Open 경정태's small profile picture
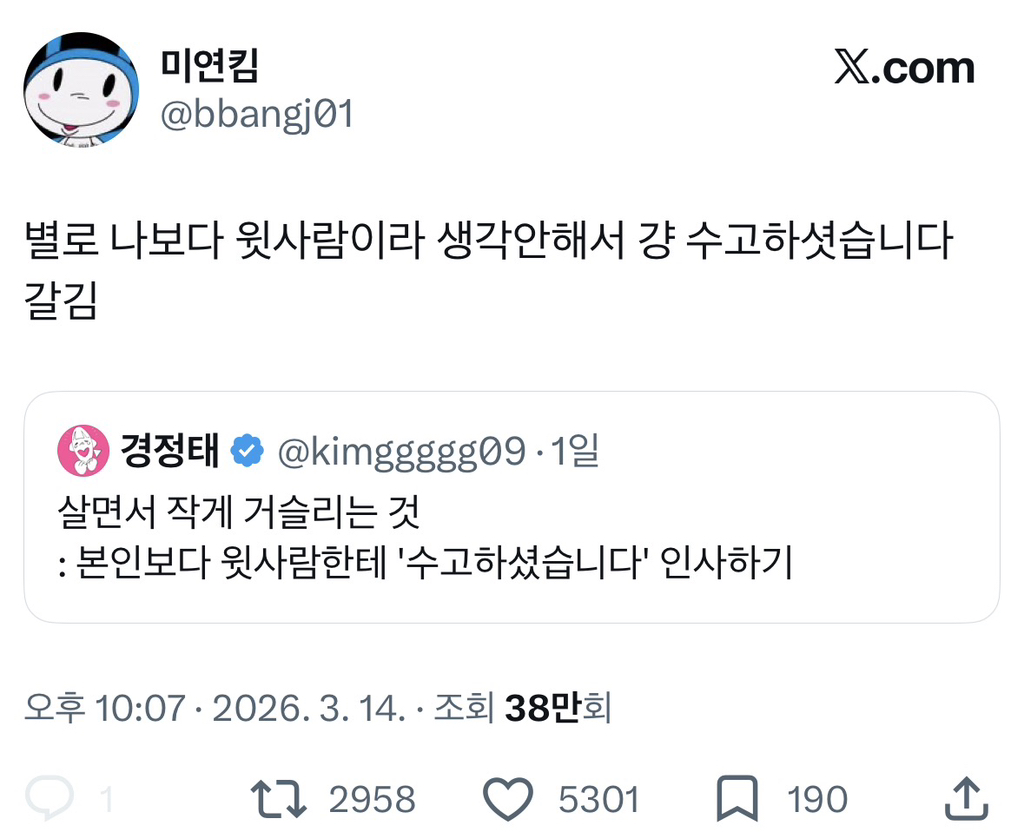1024x832 pixels. pyautogui.click(x=84, y=450)
